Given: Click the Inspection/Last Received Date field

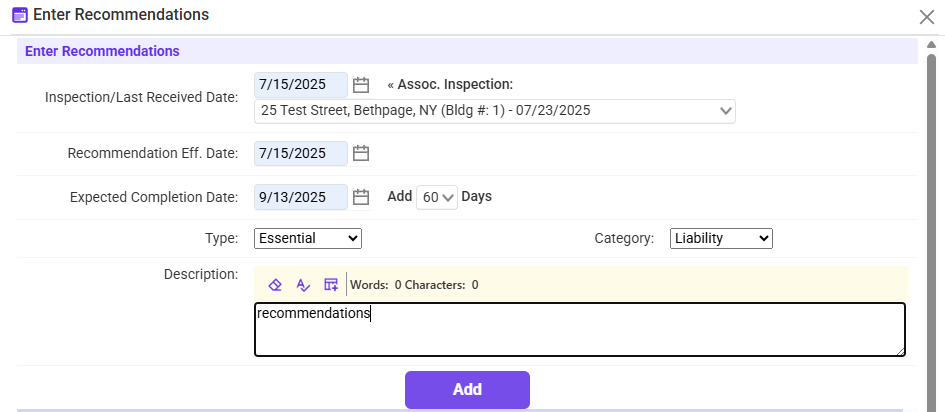Looking at the screenshot, I should click(x=301, y=85).
